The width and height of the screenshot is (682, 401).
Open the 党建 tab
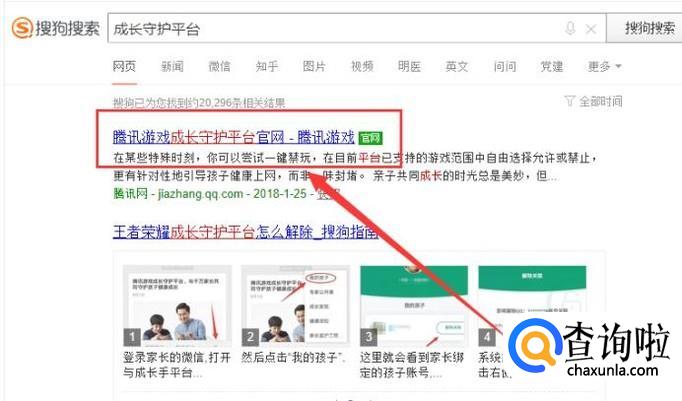coord(552,66)
